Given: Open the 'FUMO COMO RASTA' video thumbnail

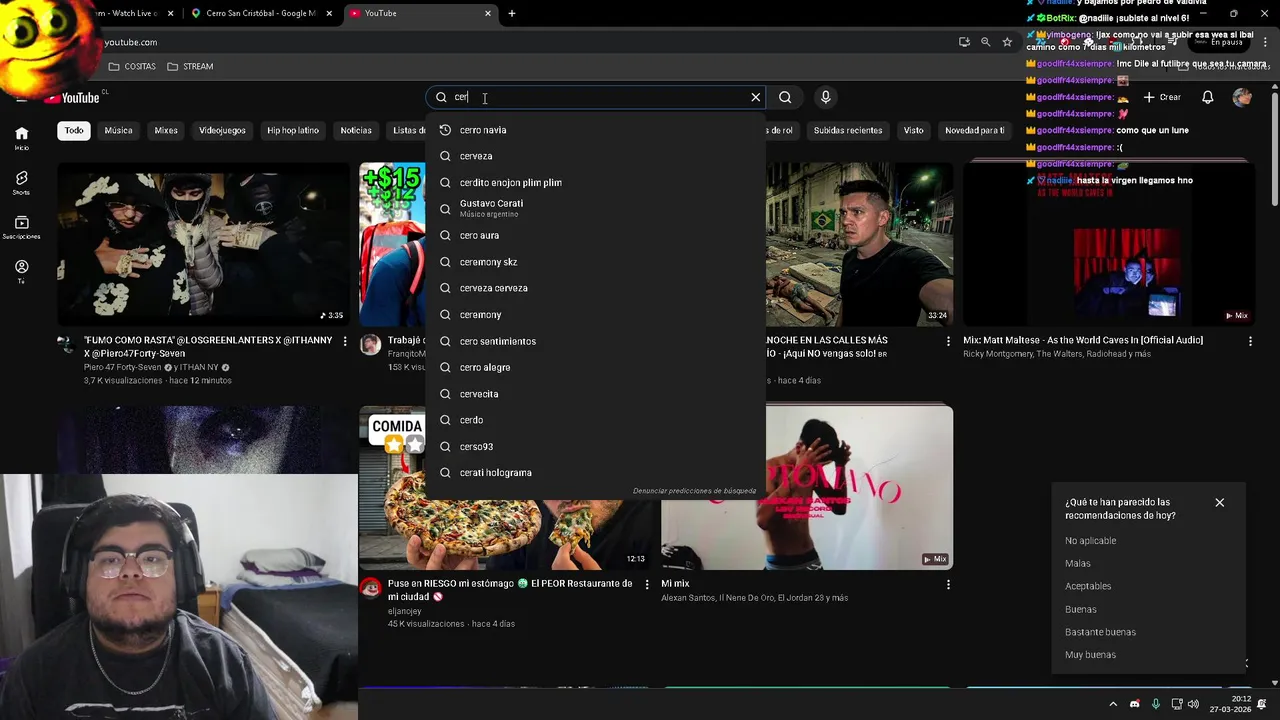Looking at the screenshot, I should click(x=204, y=244).
